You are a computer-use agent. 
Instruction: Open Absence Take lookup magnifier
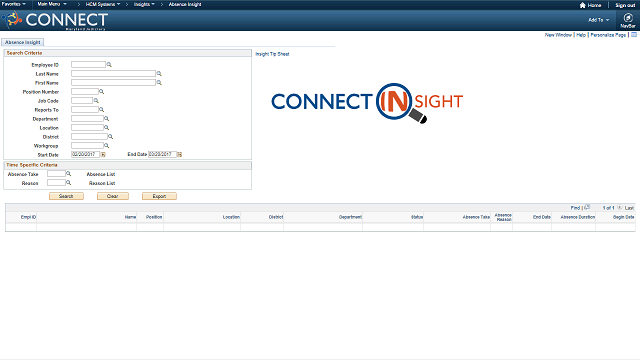(69, 173)
